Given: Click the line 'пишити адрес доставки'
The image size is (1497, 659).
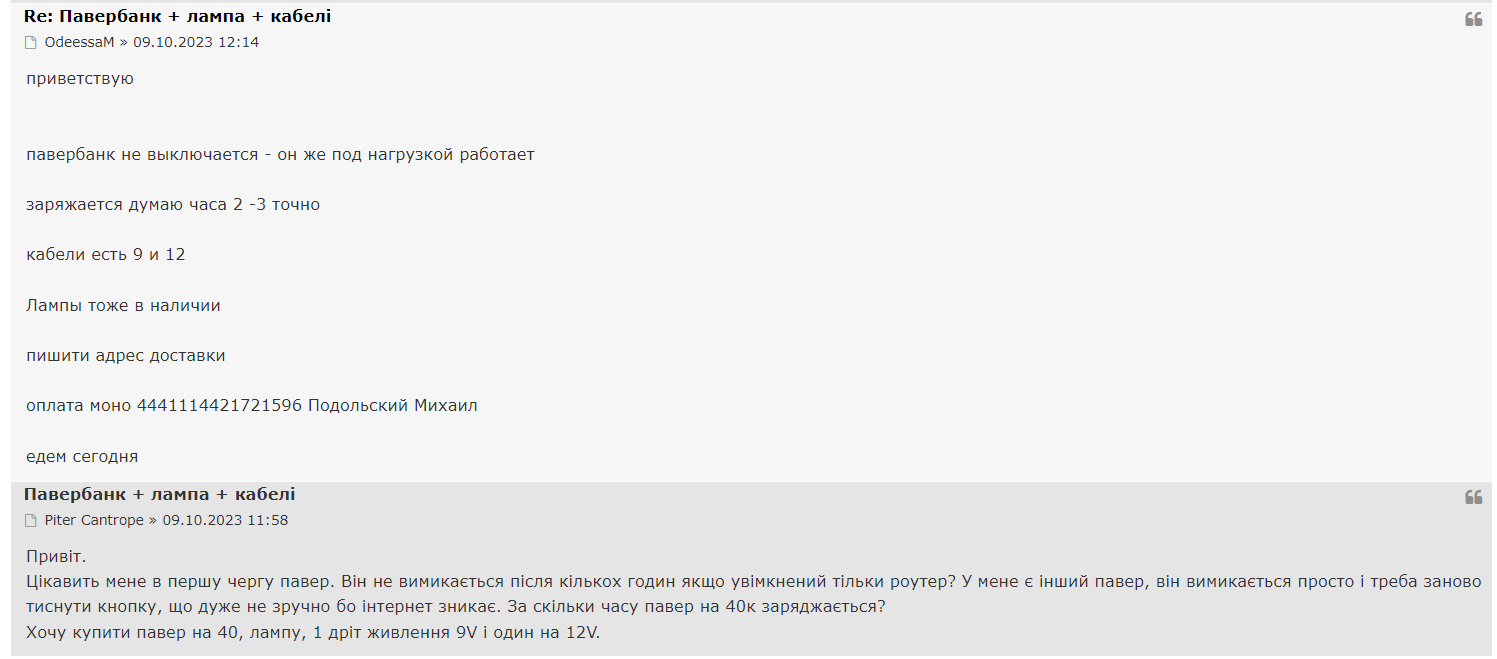Looking at the screenshot, I should pos(126,356).
